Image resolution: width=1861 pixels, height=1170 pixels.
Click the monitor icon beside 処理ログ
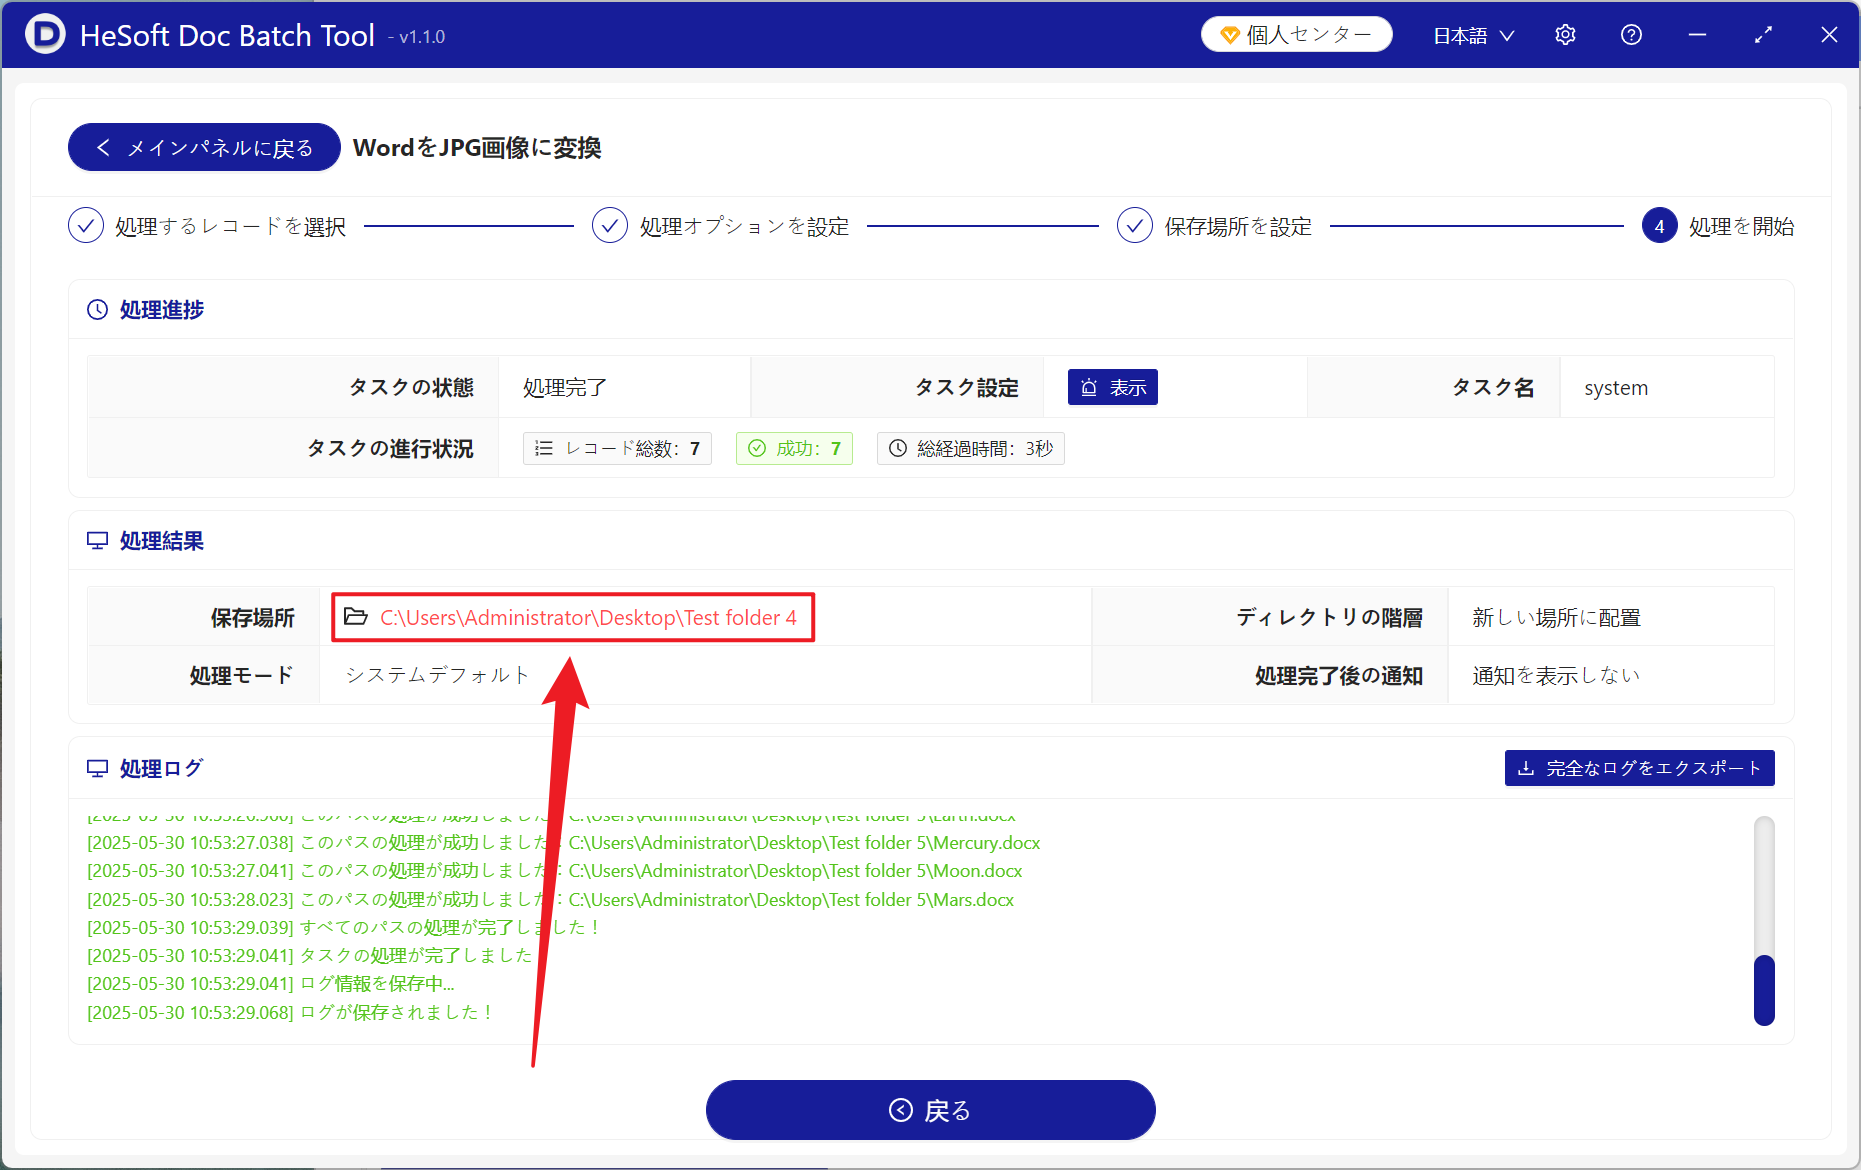pyautogui.click(x=98, y=769)
